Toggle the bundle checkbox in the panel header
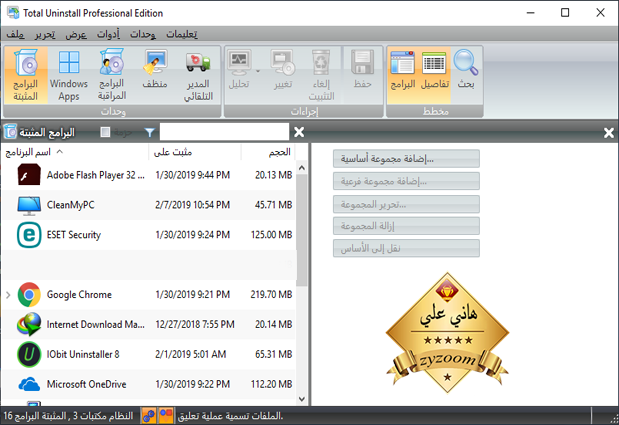Viewport: 619px width, 425px height. 105,132
